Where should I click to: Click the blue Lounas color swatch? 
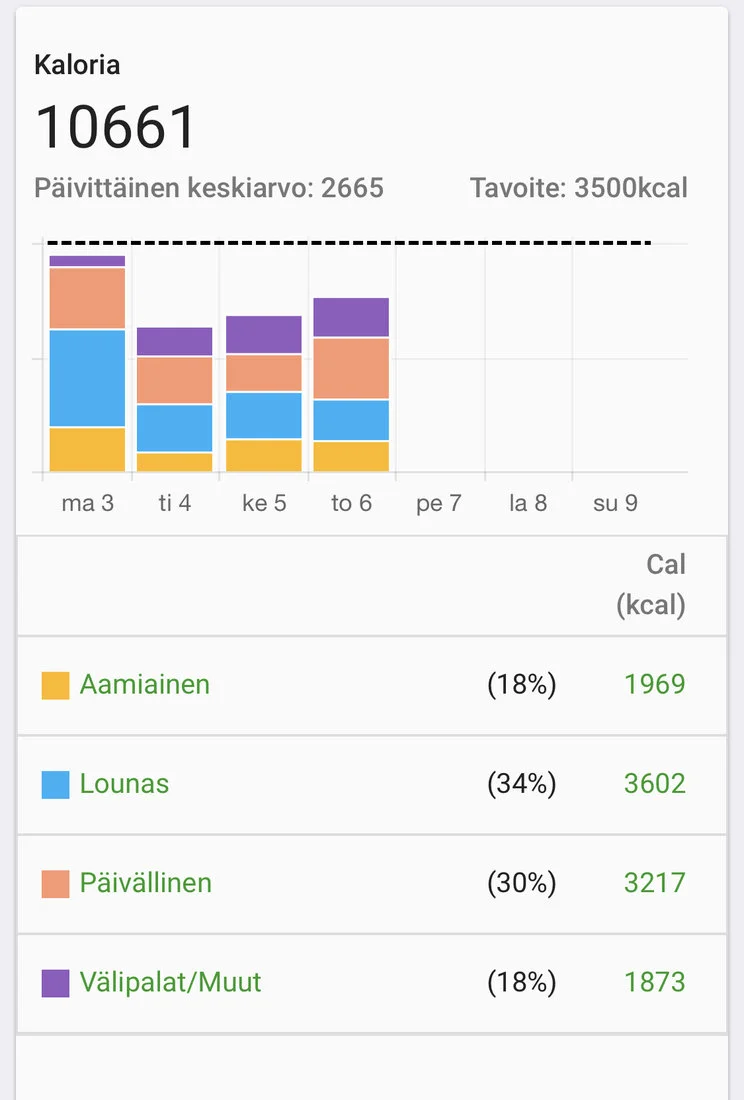coord(55,784)
